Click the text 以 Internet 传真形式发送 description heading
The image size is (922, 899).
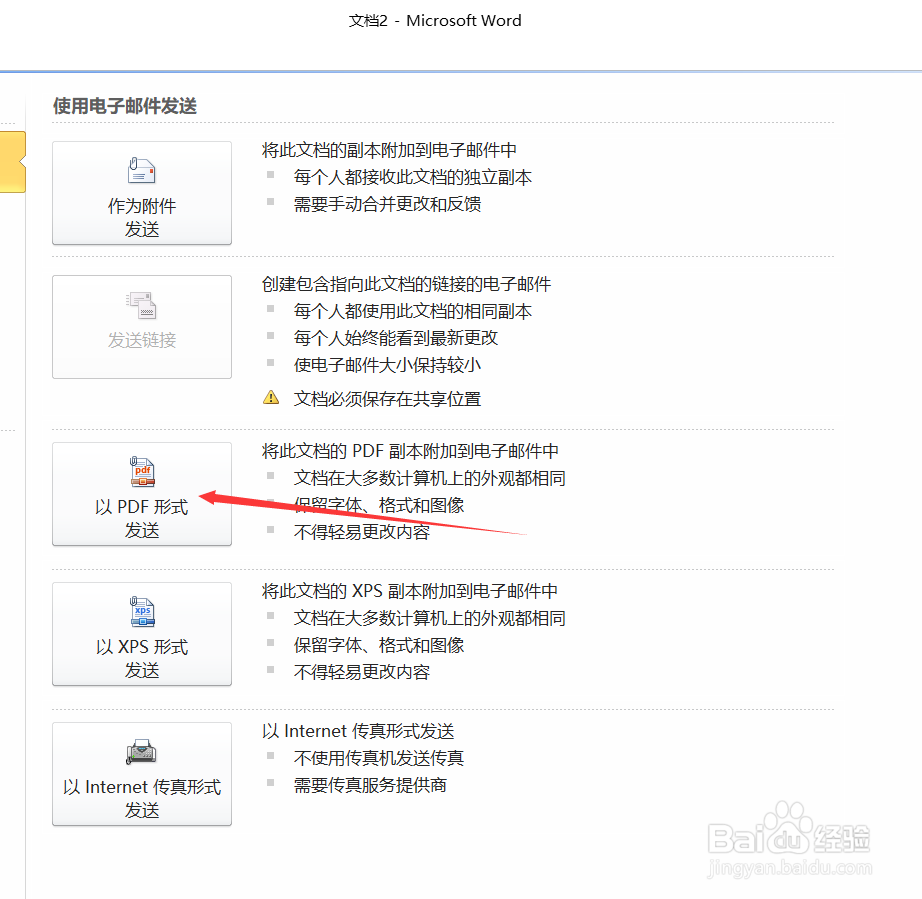tap(358, 731)
